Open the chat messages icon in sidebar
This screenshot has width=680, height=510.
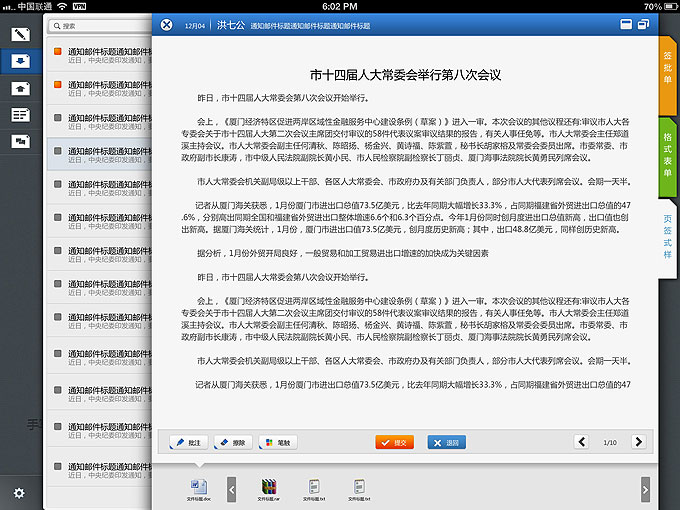point(20,141)
